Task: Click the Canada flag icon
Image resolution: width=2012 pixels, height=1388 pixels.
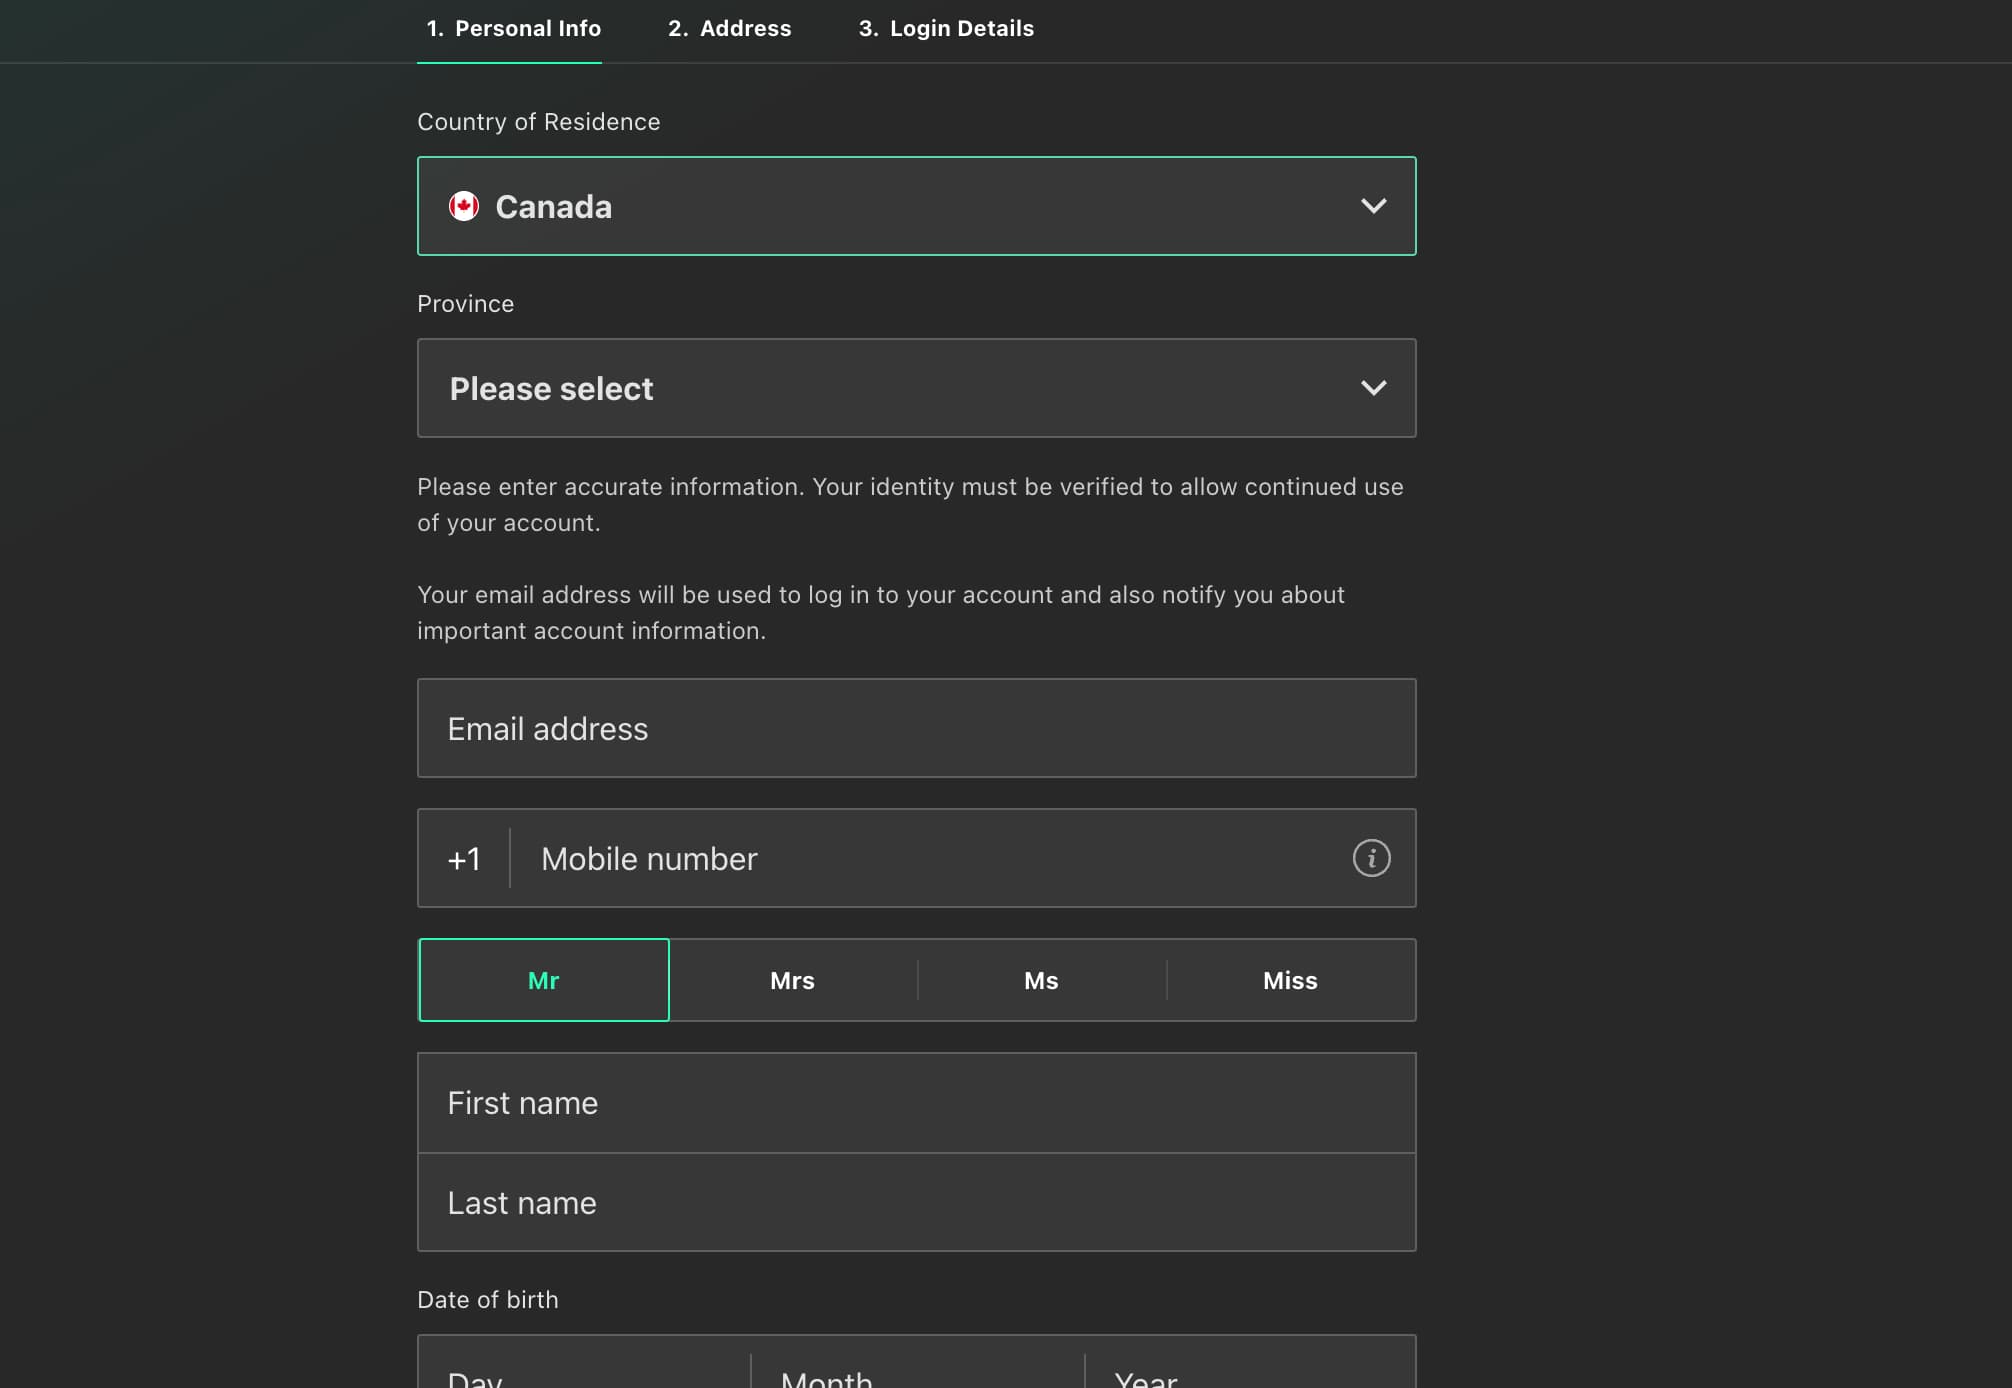Action: coord(464,206)
